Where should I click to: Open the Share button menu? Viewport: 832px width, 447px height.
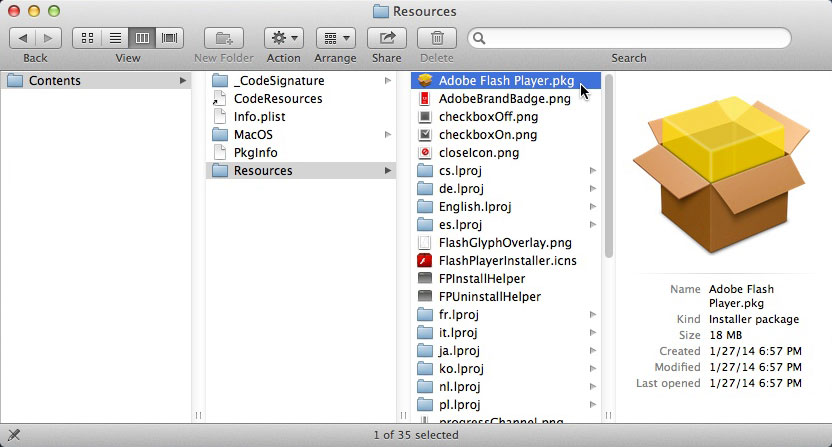point(387,38)
